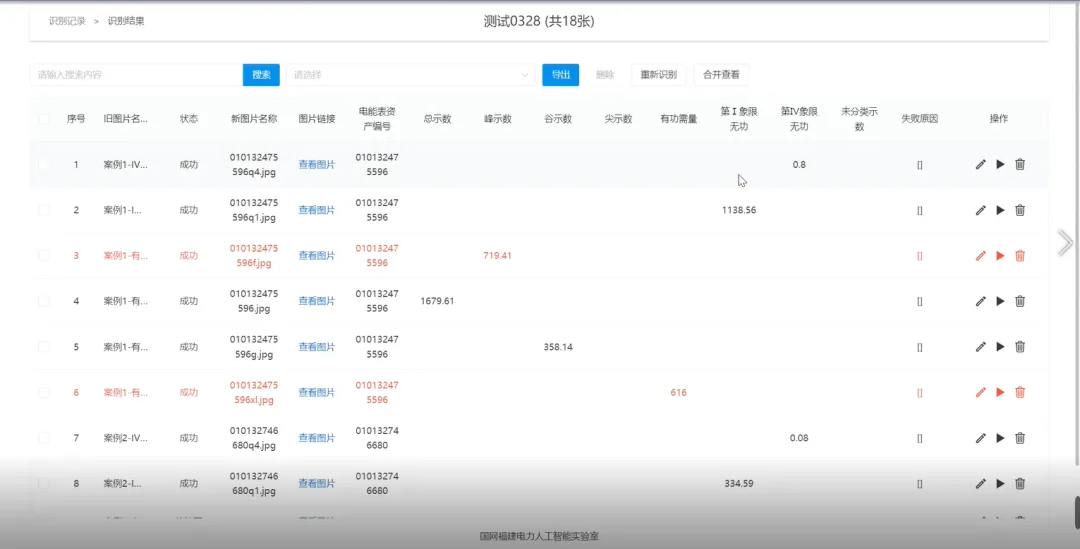Focus the search content input field
1080x549 pixels.
pos(135,75)
